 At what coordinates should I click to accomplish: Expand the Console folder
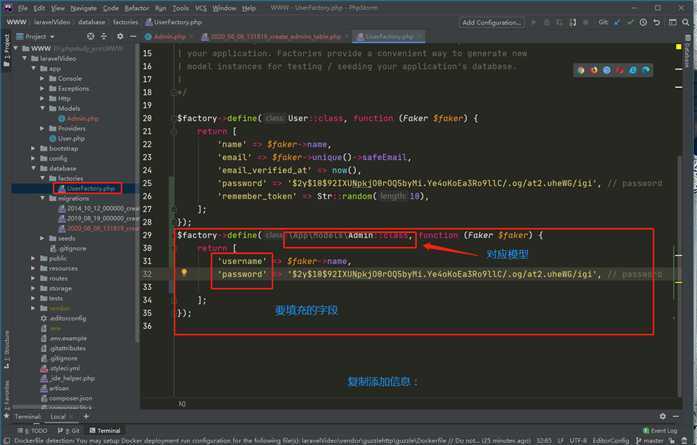pos(42,78)
